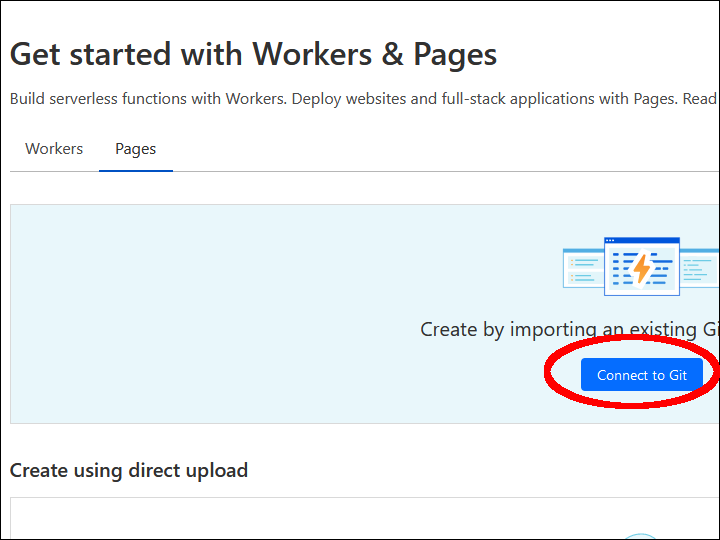This screenshot has width=720, height=540.
Task: Click the 'Build serverless functions with Workers' description
Action: tap(363, 99)
